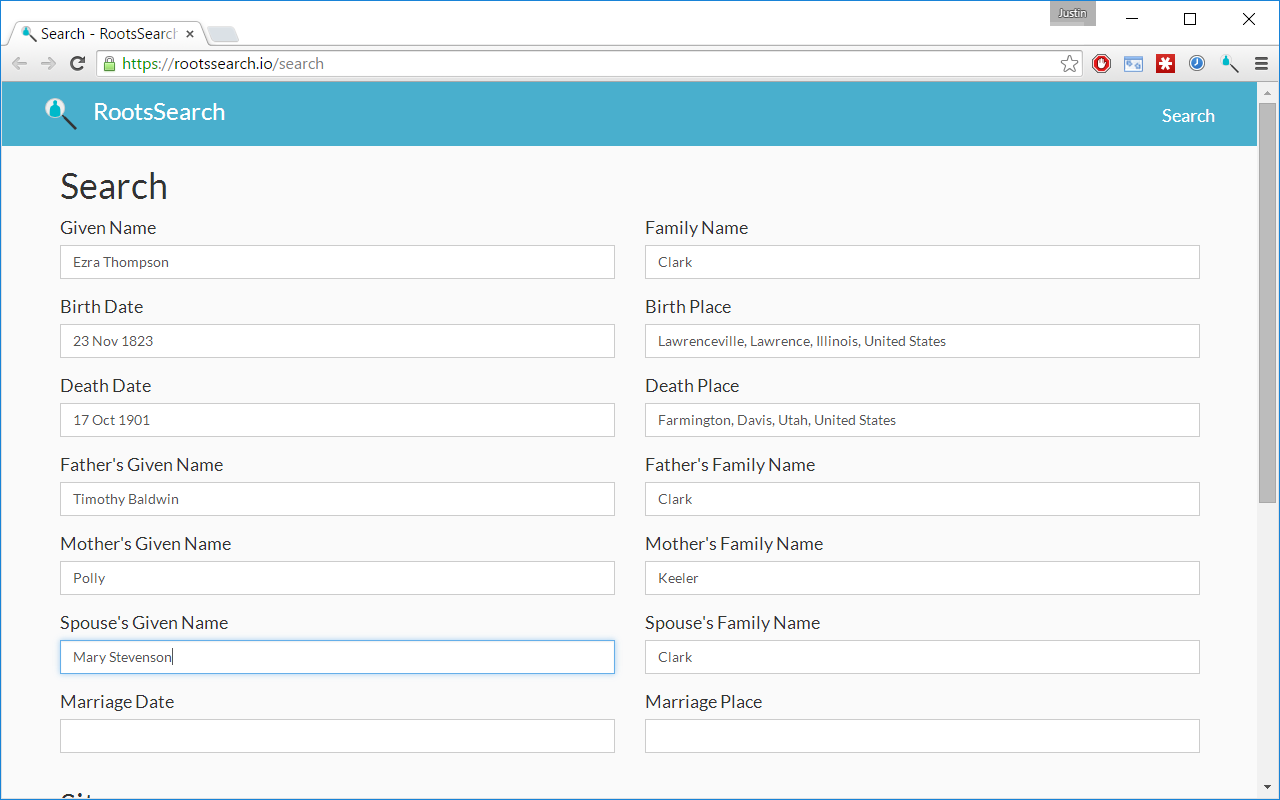Viewport: 1280px width, 800px height.
Task: Click the Search link in the header
Action: (x=1187, y=116)
